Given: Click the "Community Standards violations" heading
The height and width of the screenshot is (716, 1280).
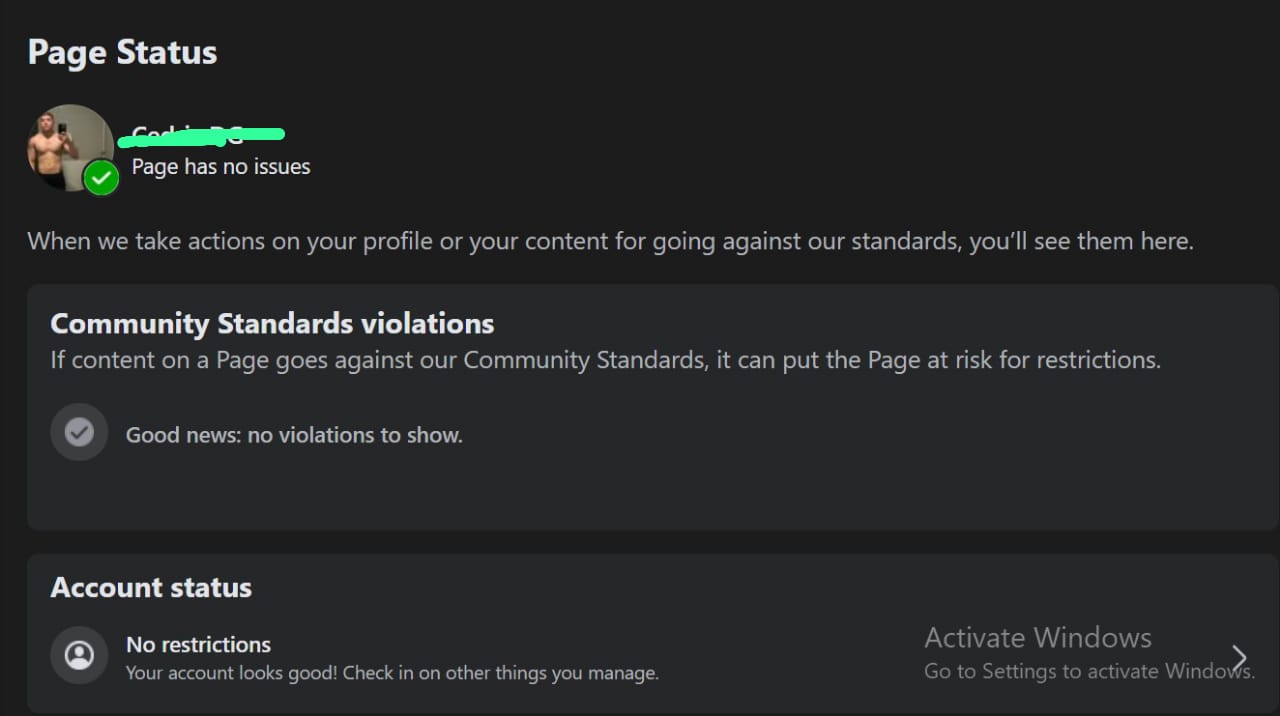Looking at the screenshot, I should click(x=272, y=324).
